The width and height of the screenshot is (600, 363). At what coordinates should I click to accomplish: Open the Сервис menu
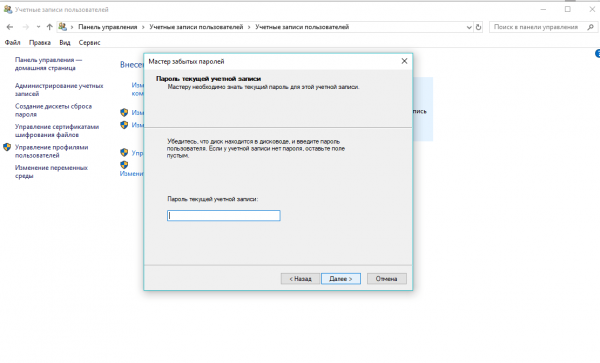90,42
